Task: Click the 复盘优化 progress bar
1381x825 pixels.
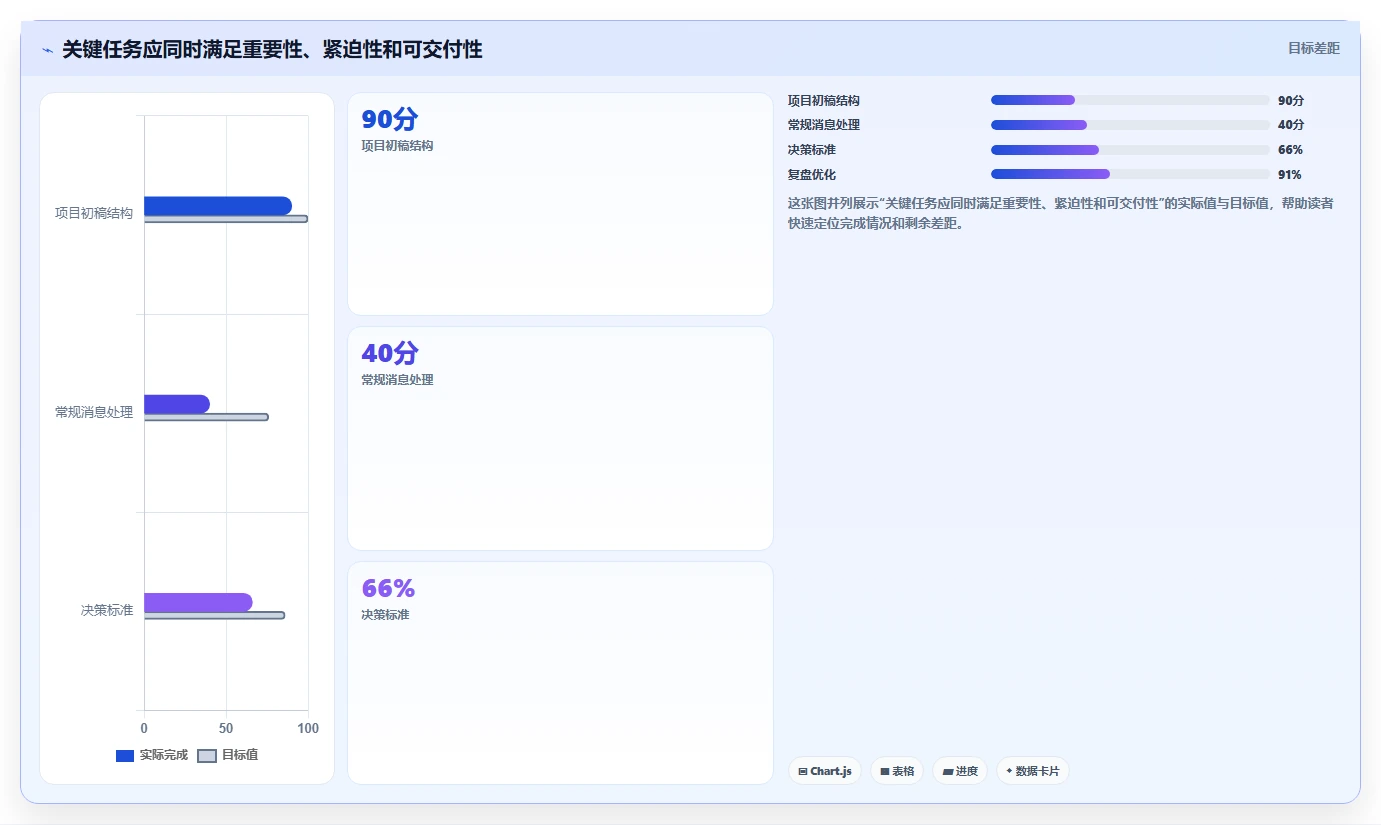Action: (1130, 174)
